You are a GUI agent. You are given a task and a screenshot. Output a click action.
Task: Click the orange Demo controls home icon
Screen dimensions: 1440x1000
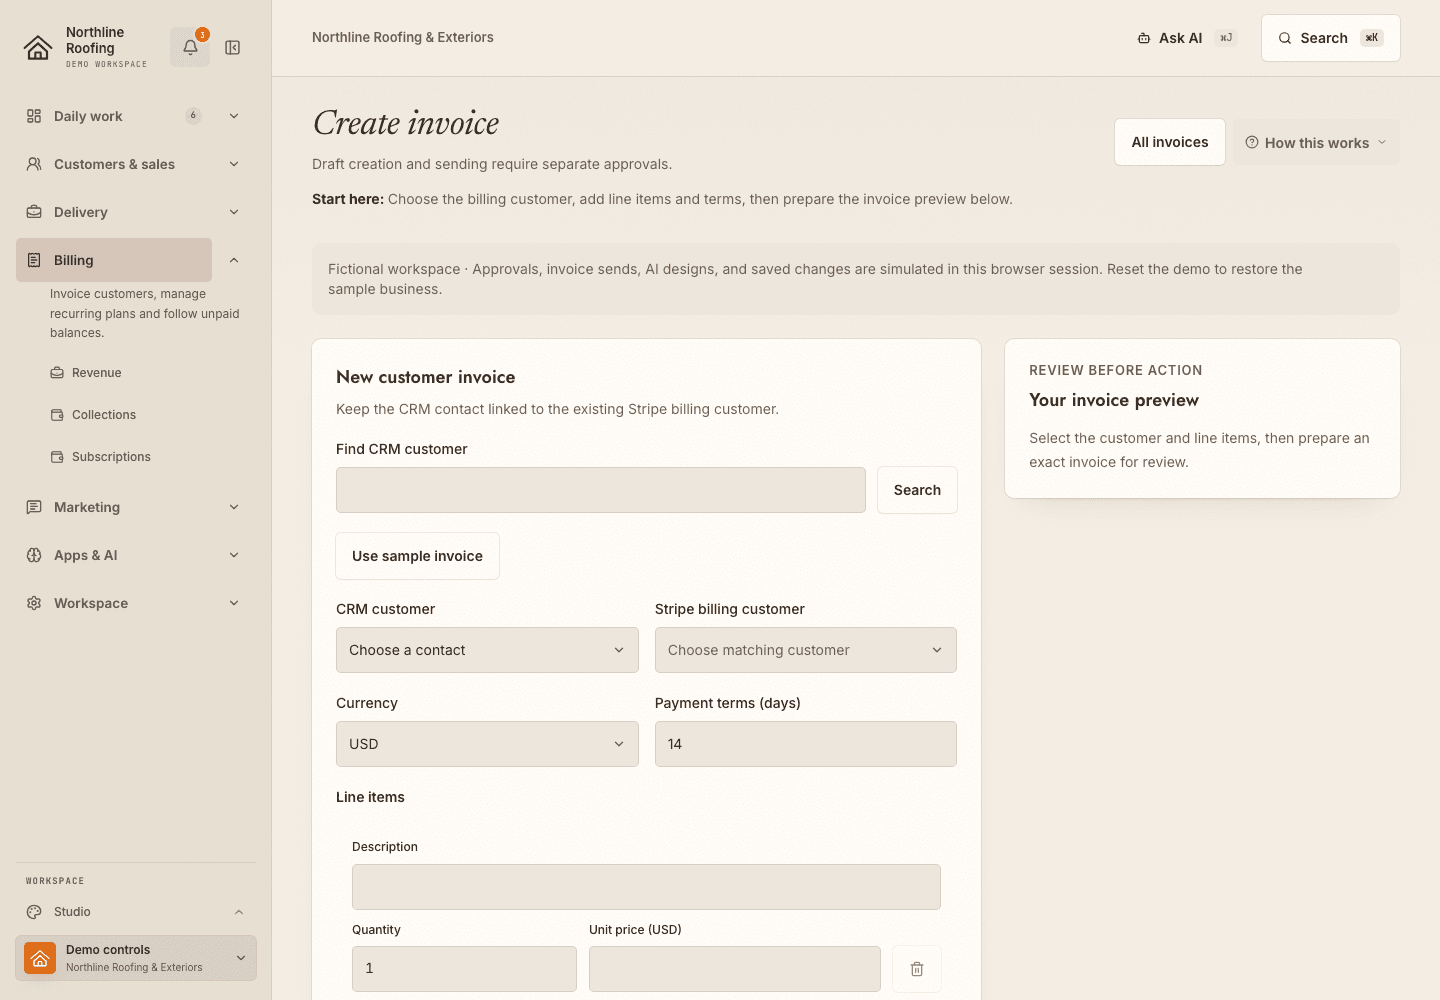(x=40, y=958)
